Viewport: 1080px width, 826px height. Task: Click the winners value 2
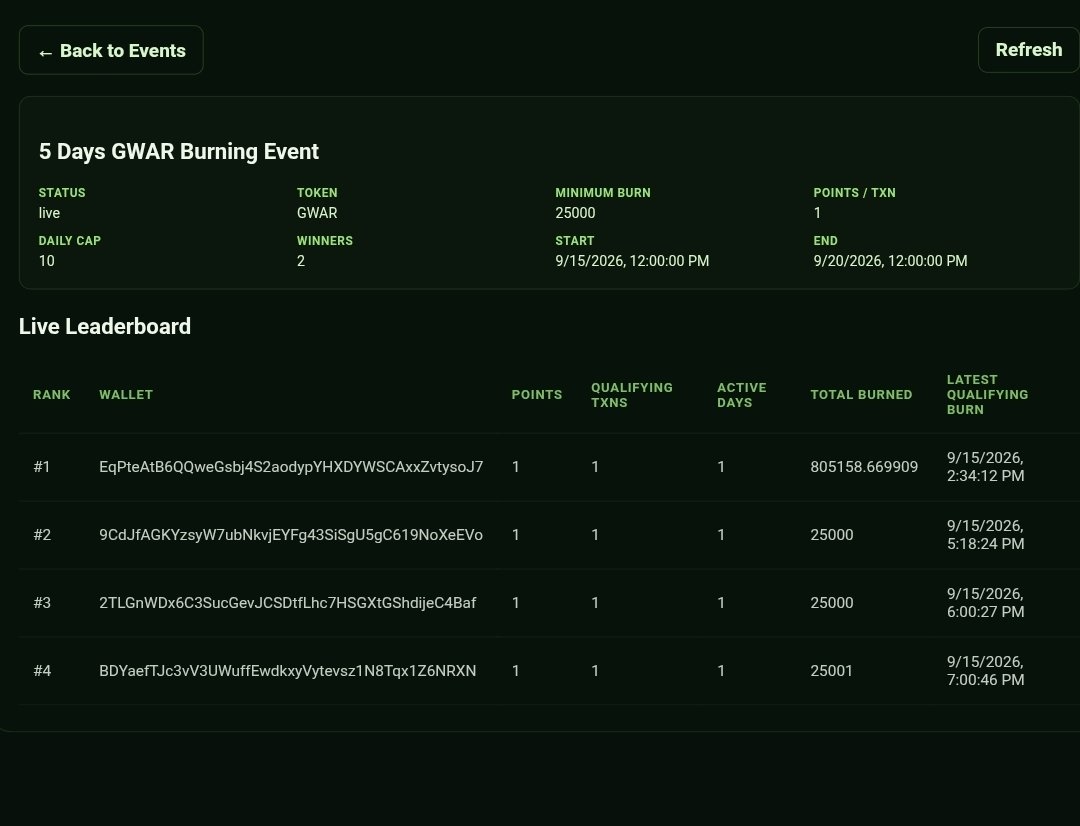(301, 261)
